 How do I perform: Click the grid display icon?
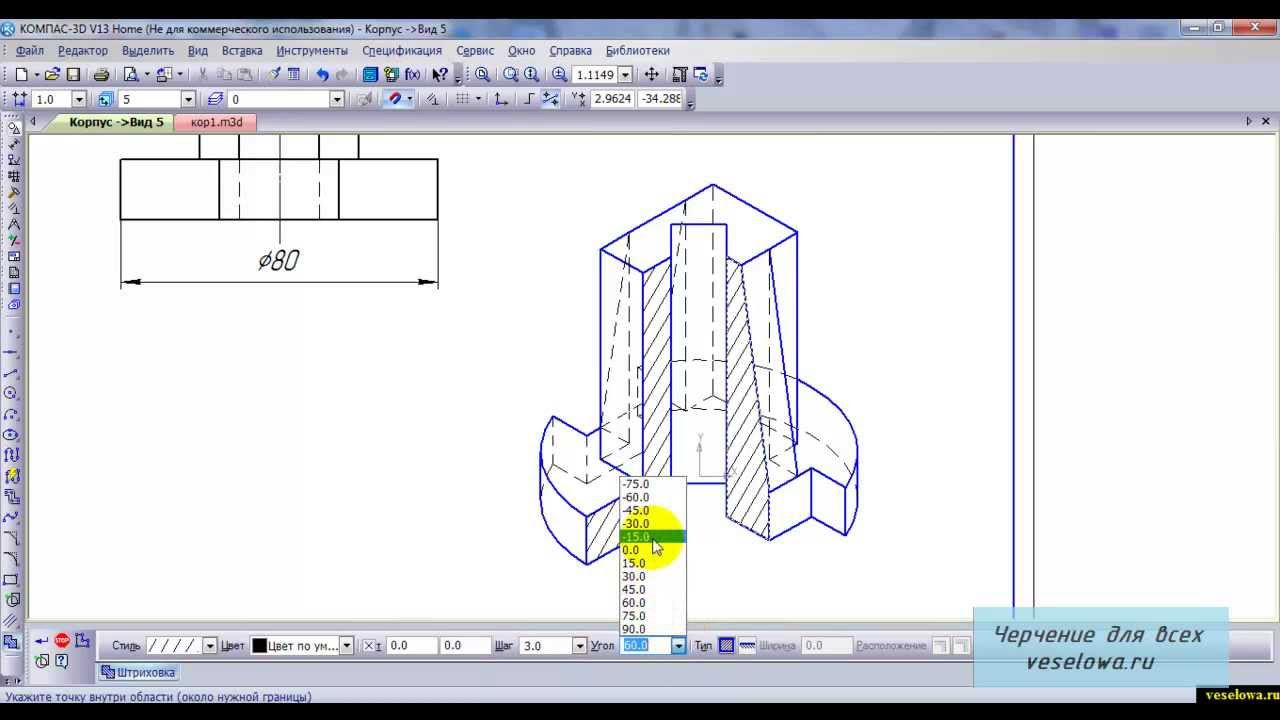pos(462,99)
